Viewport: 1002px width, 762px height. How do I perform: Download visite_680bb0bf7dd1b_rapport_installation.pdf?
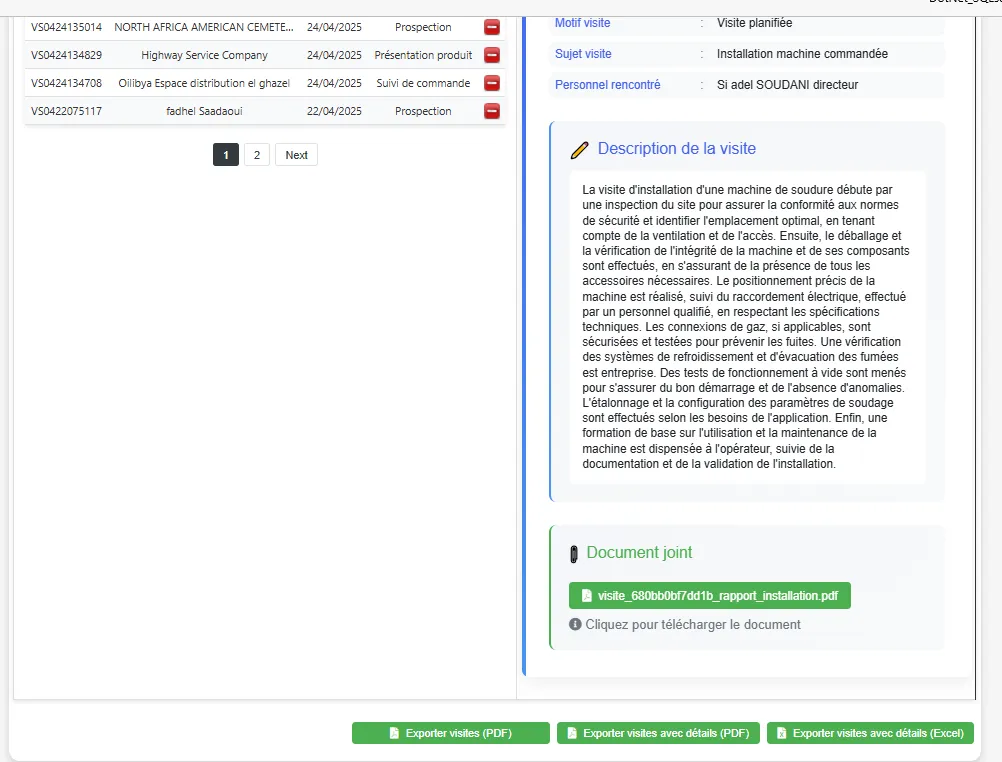click(709, 595)
